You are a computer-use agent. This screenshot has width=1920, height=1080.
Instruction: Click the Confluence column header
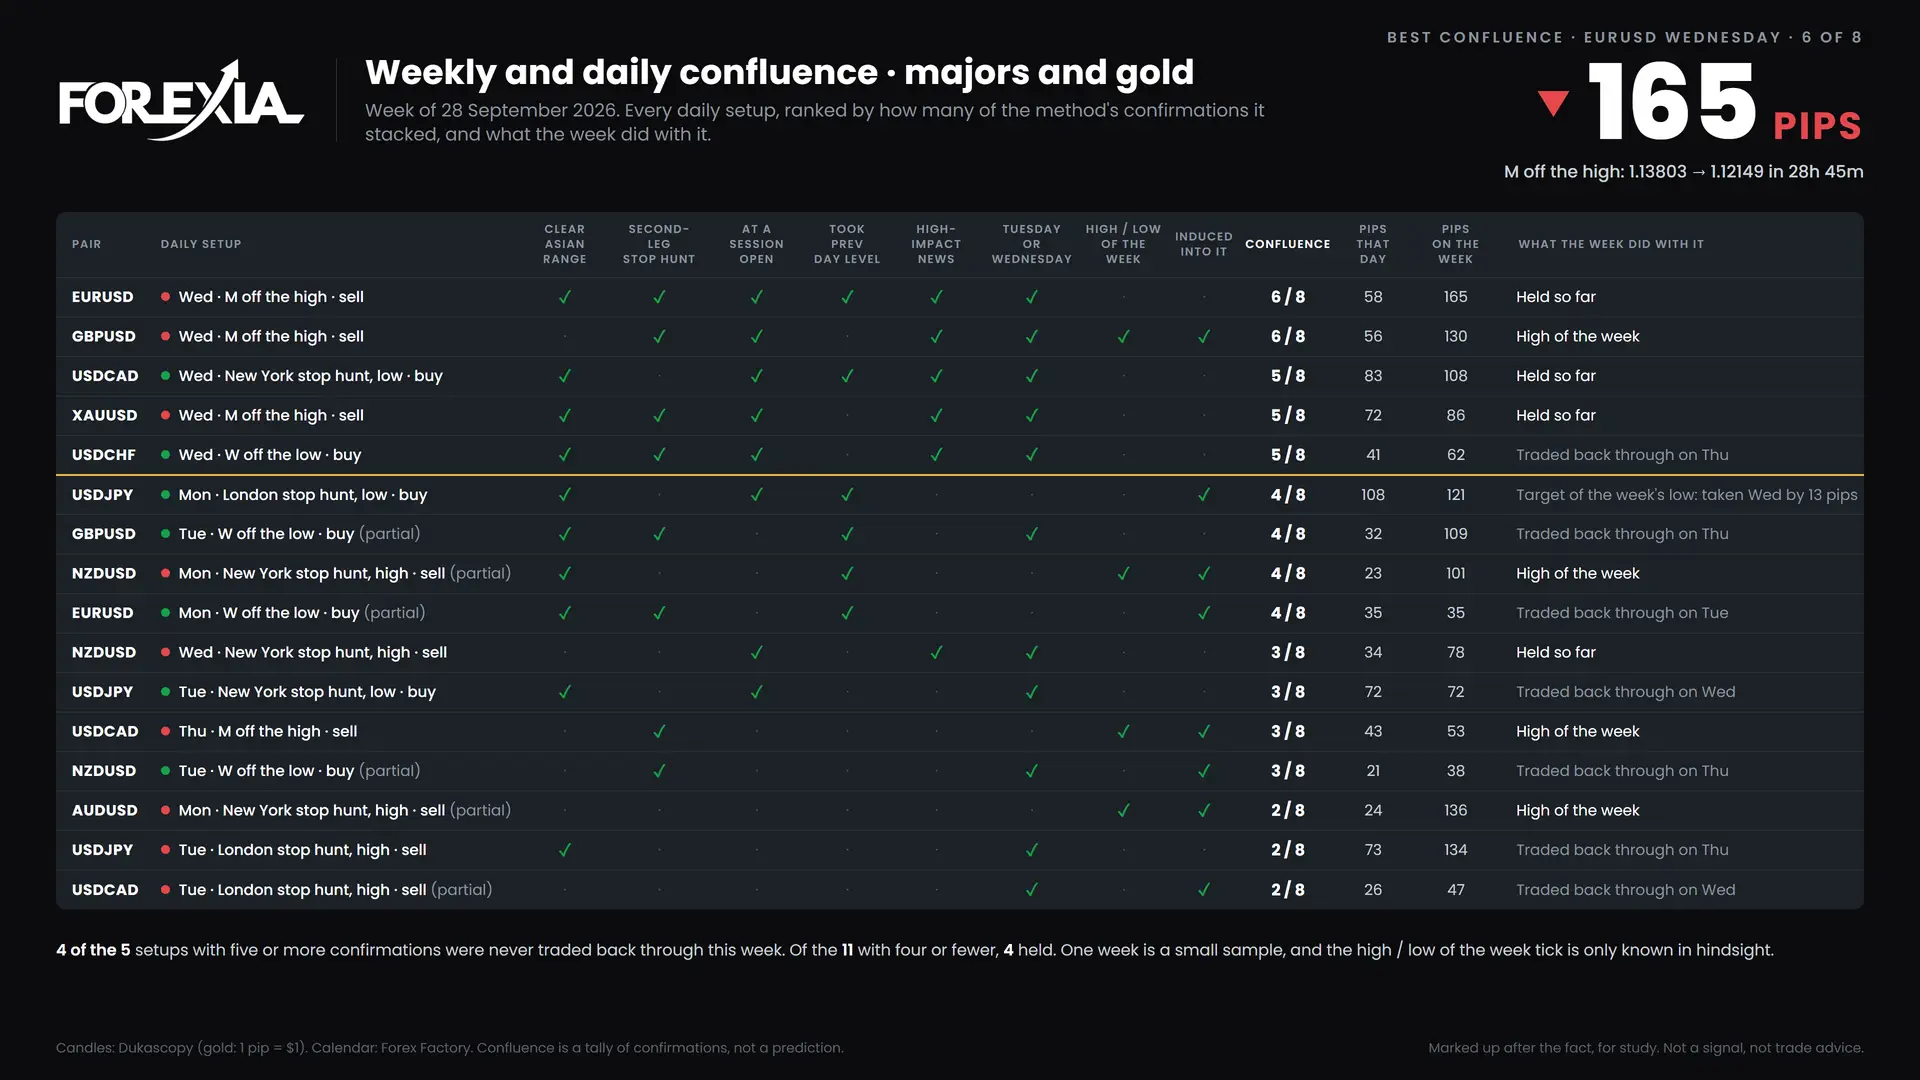1288,244
